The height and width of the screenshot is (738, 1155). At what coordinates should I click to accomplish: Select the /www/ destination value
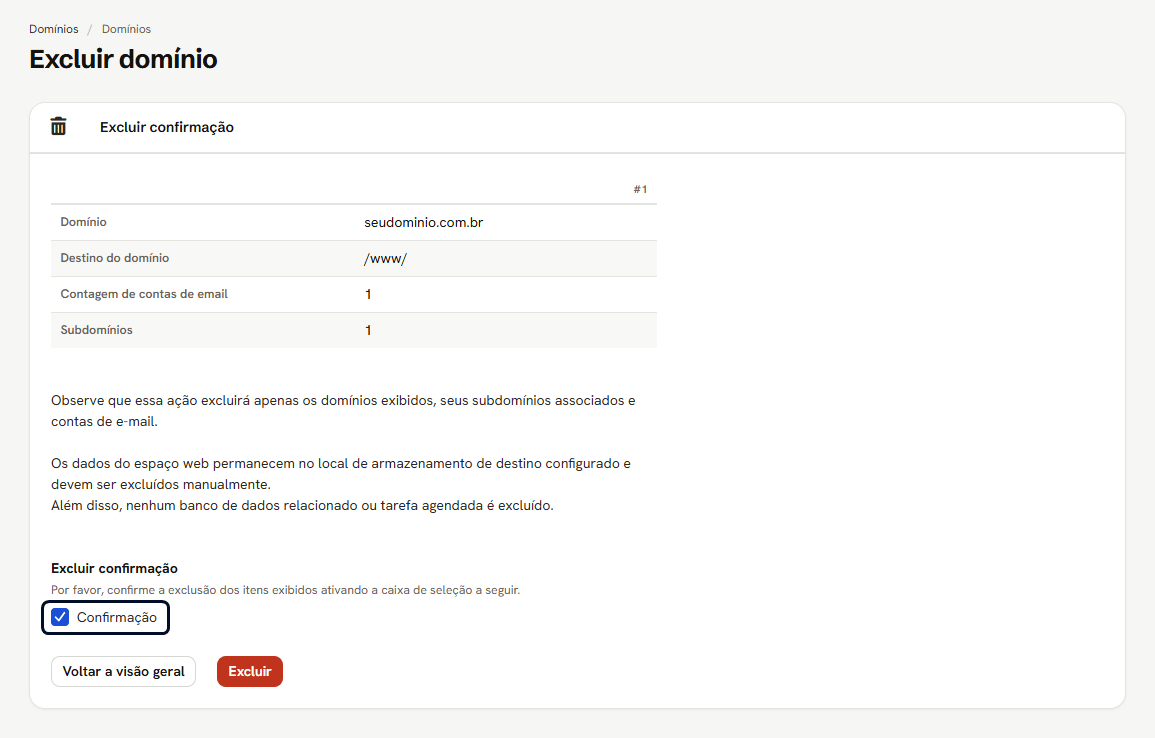385,259
